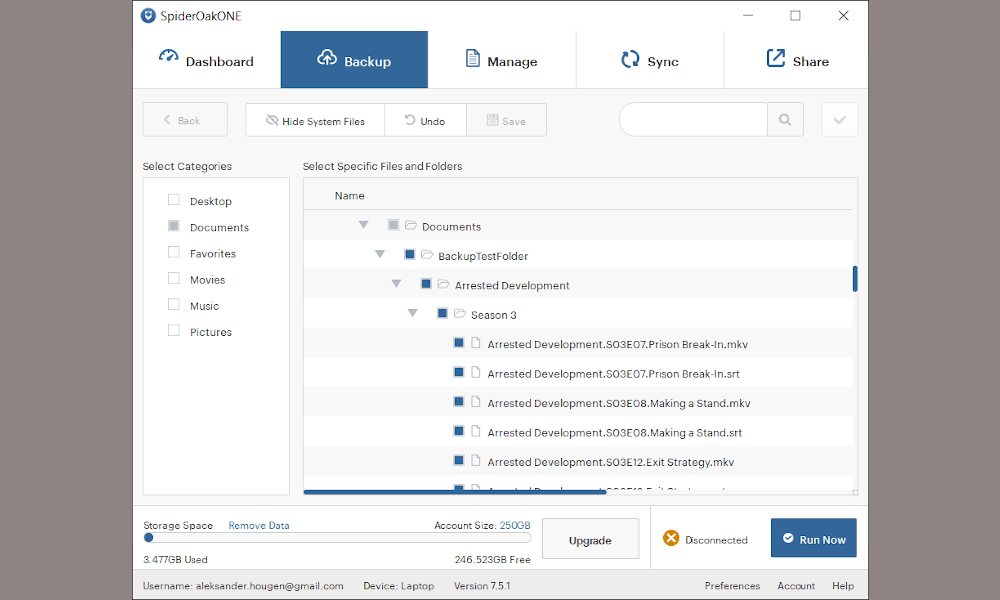Click the Season 3 folder icon
Image resolution: width=1000 pixels, height=600 pixels.
click(460, 313)
